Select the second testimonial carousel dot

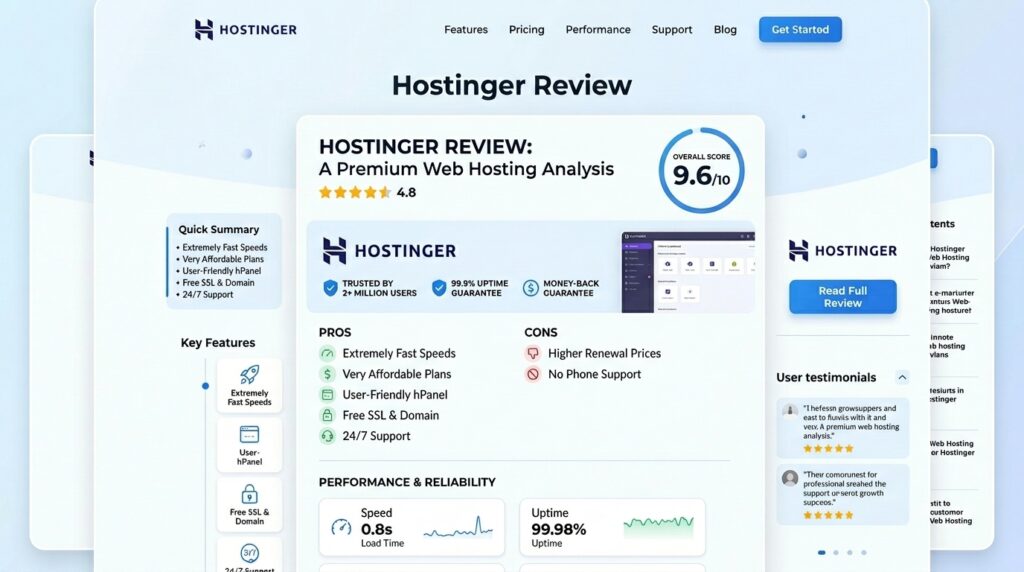[x=836, y=552]
